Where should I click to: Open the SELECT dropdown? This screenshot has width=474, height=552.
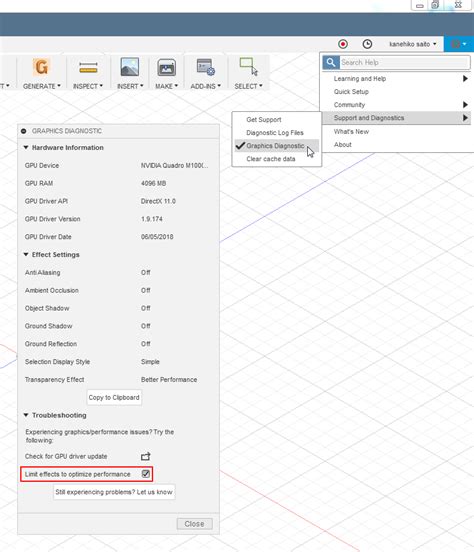coord(248,86)
